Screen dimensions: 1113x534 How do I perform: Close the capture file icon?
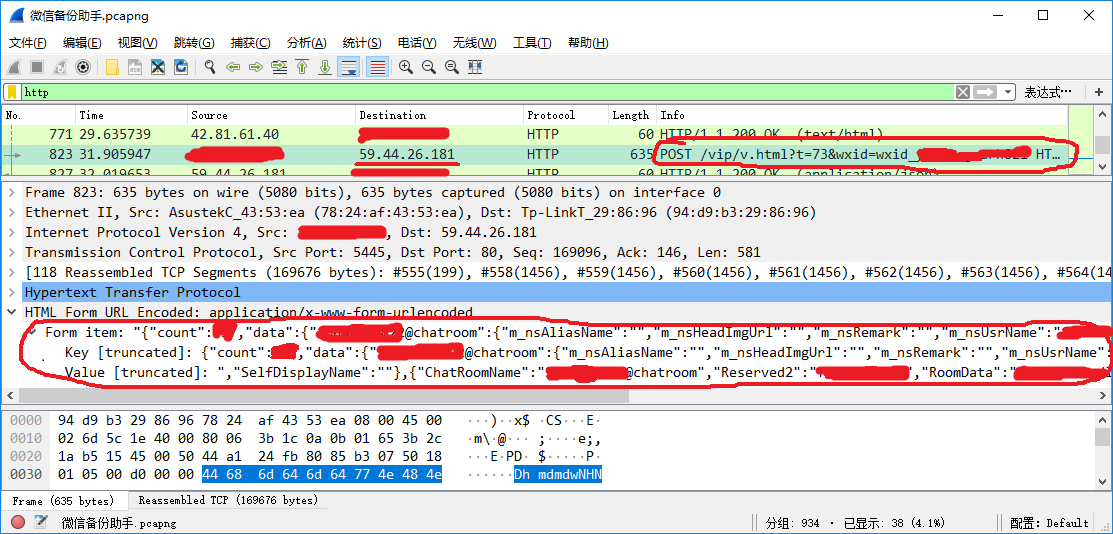pos(158,67)
